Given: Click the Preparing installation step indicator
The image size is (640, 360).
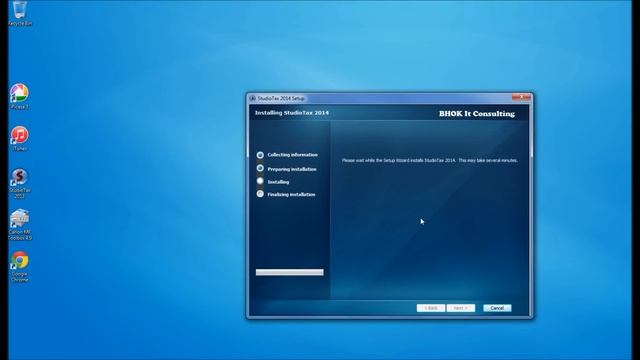Looking at the screenshot, I should 260,168.
